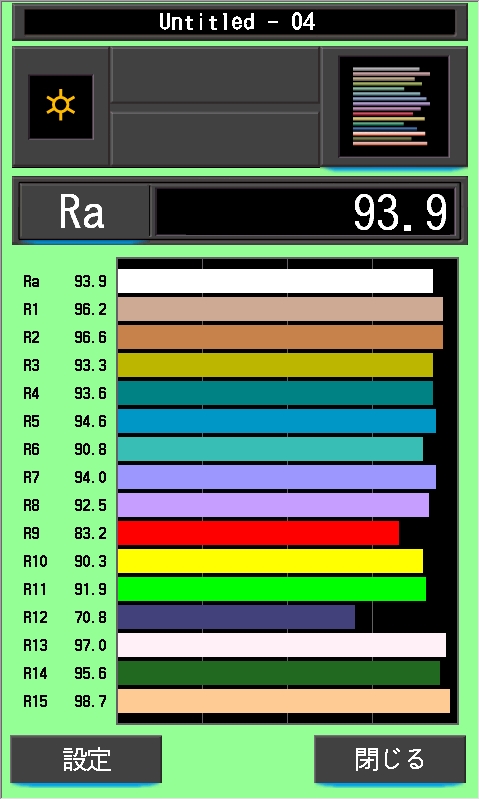Select the dark green R14 bar
The height and width of the screenshot is (800, 480).
click(279, 673)
